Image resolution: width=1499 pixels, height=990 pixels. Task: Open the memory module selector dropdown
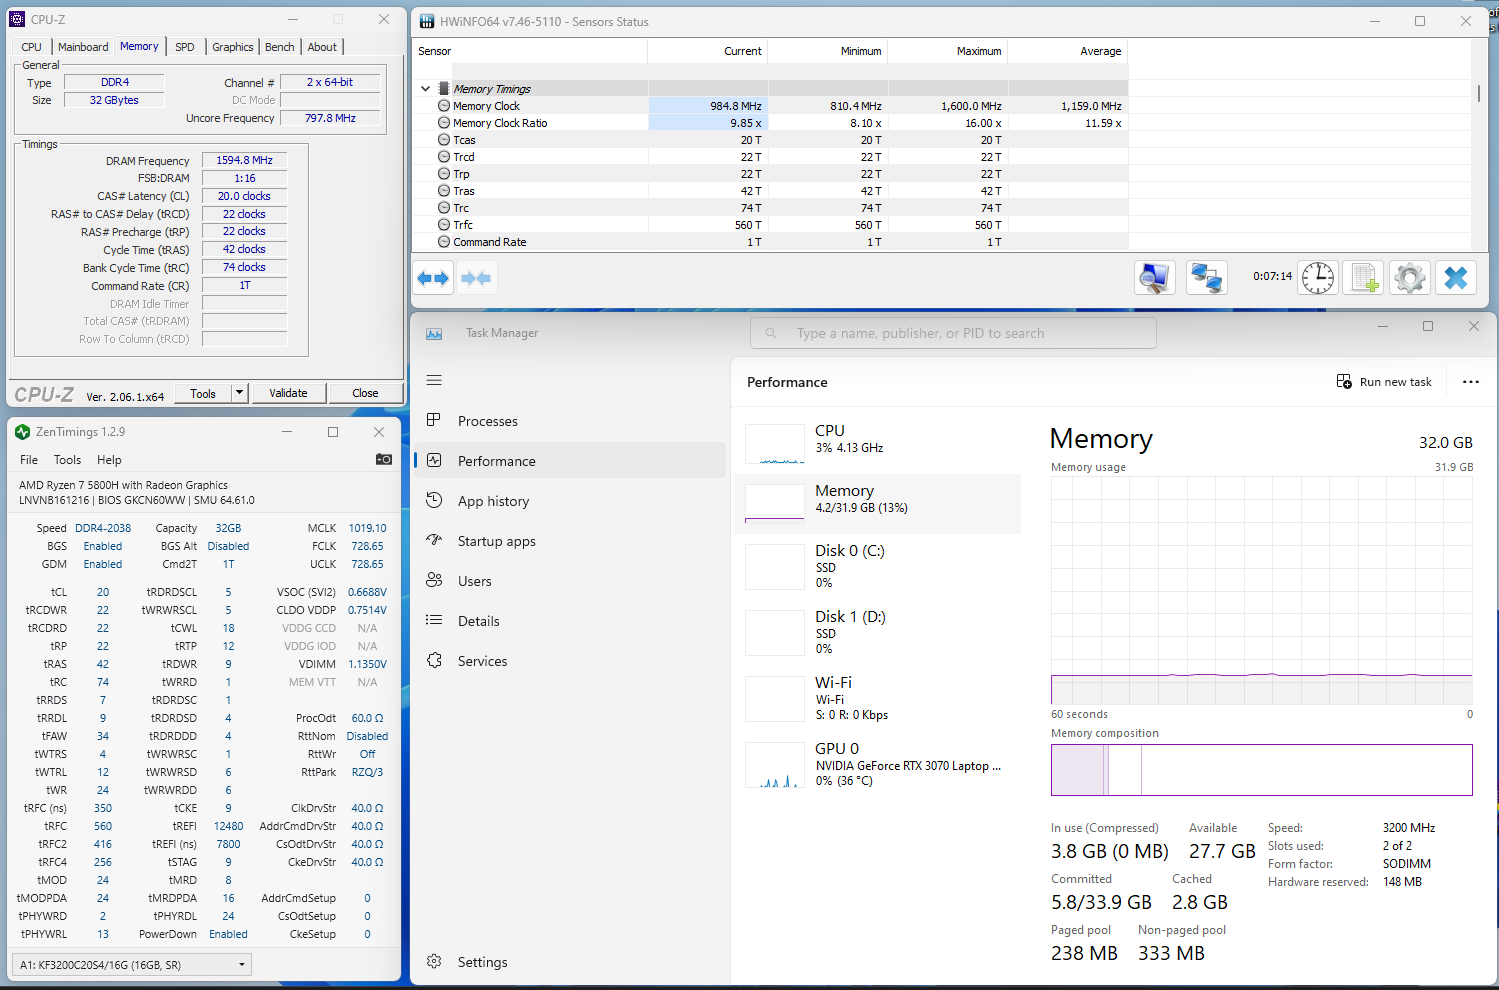coord(131,965)
